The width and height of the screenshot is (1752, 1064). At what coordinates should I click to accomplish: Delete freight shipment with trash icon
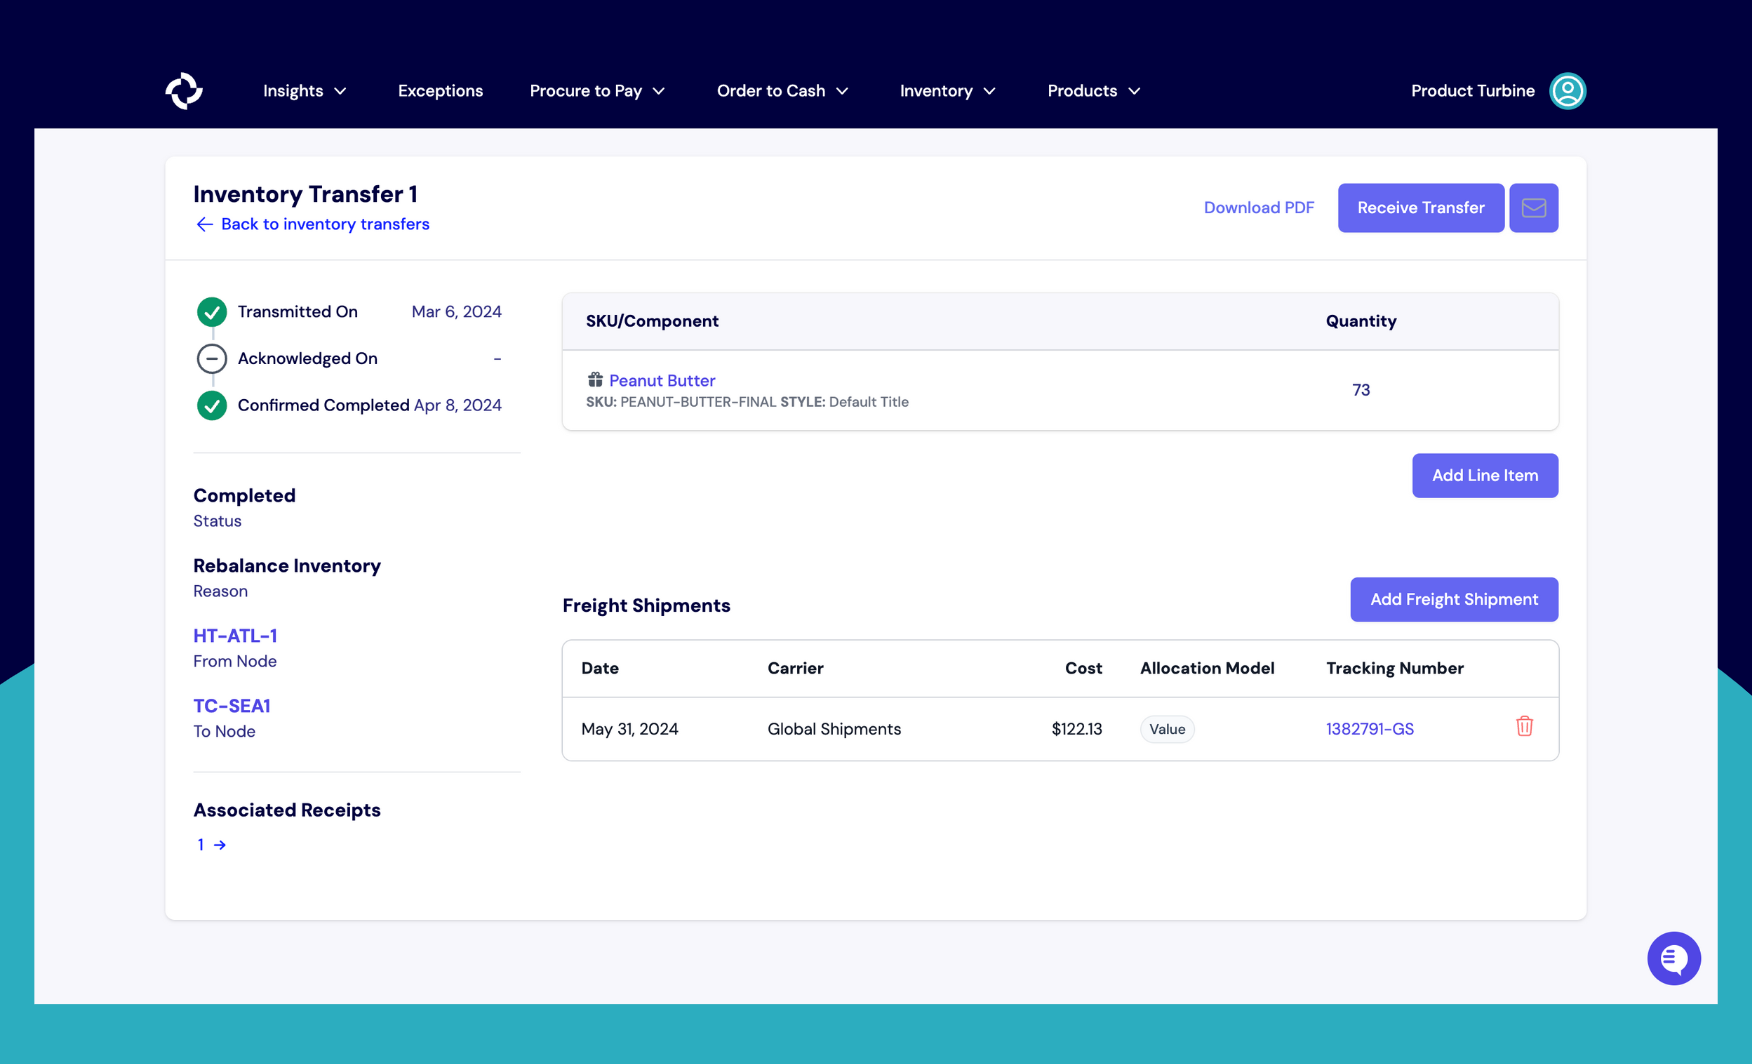pos(1524,727)
